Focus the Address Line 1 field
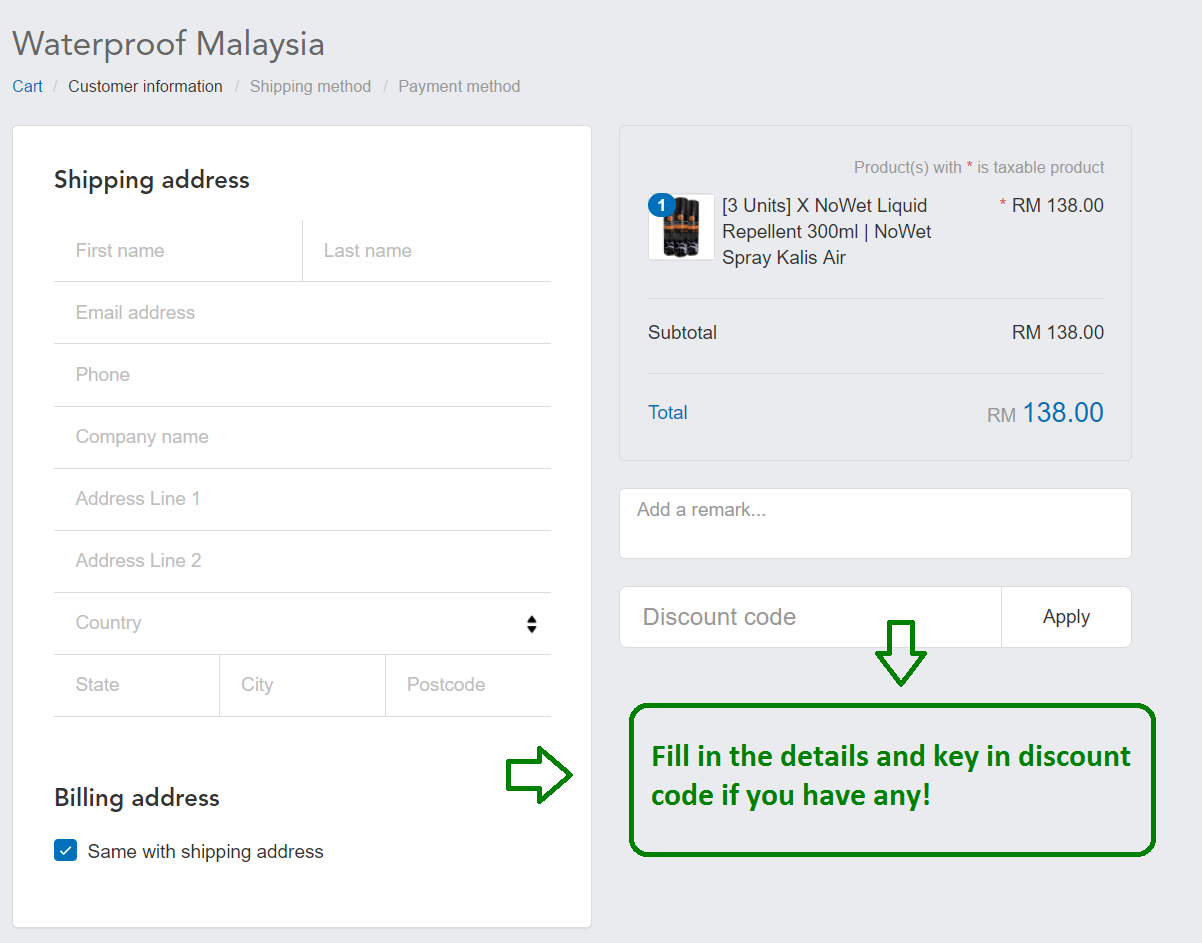Viewport: 1202px width, 943px height. coord(302,499)
